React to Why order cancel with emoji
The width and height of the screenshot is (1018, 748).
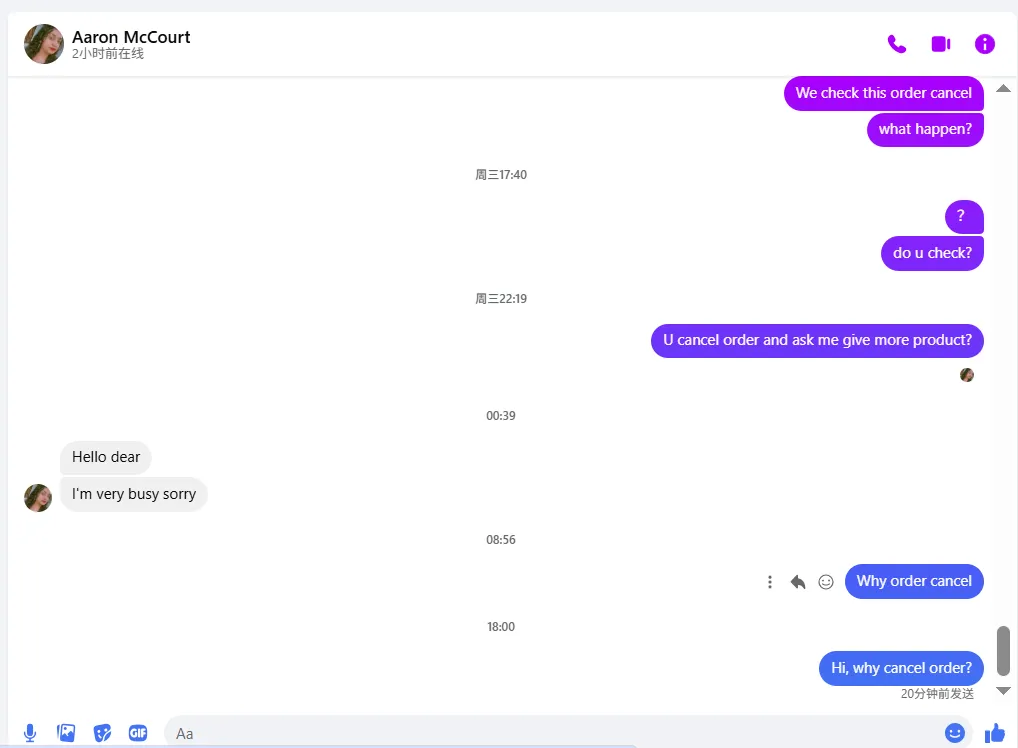(x=826, y=582)
